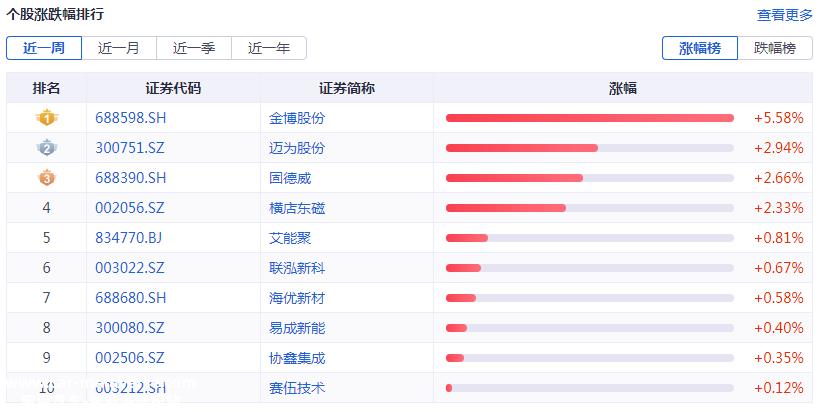Click rank number 5
823x412 pixels.
47,238
